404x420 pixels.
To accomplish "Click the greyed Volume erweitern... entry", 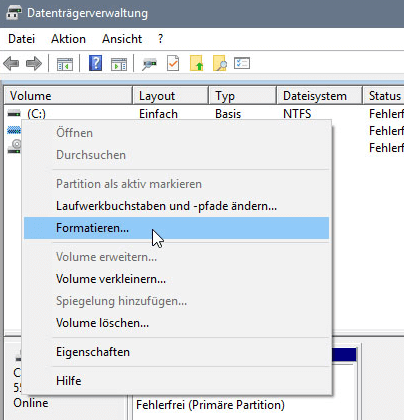I will tap(176, 257).
